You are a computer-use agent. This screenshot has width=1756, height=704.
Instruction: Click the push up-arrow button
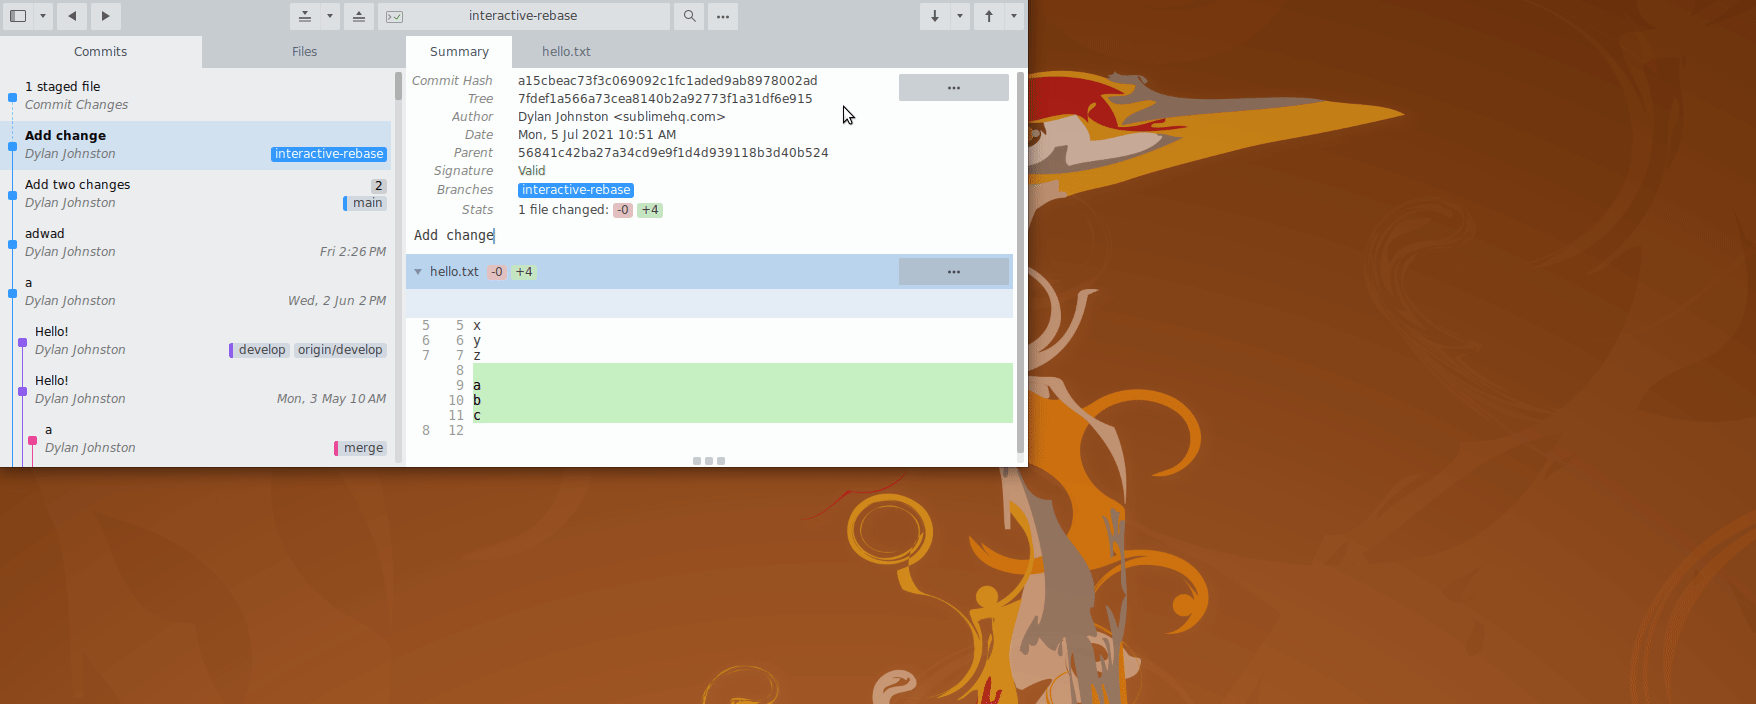(989, 16)
